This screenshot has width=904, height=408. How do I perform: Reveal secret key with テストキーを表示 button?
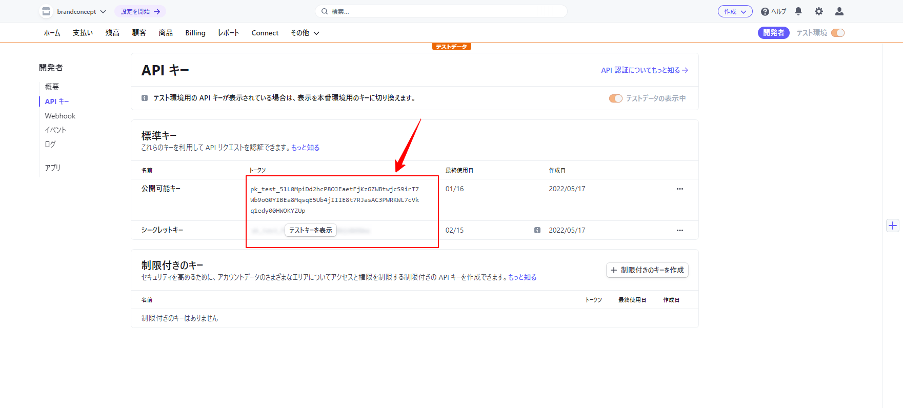(310, 230)
